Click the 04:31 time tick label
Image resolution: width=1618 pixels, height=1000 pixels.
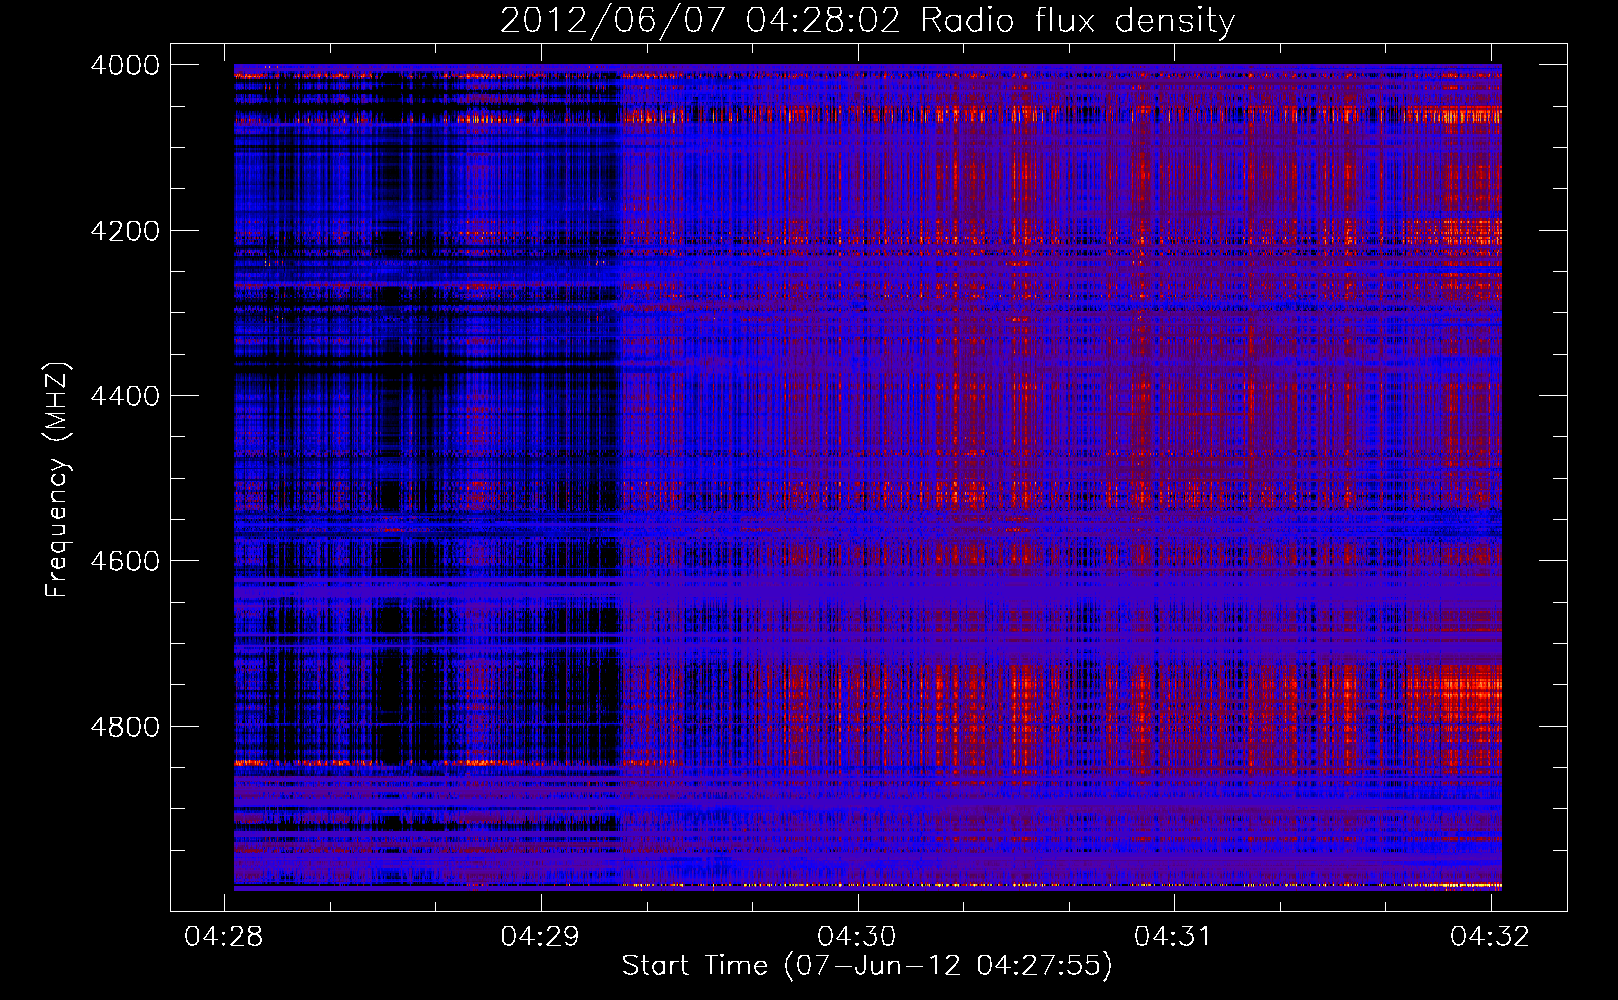[1174, 936]
